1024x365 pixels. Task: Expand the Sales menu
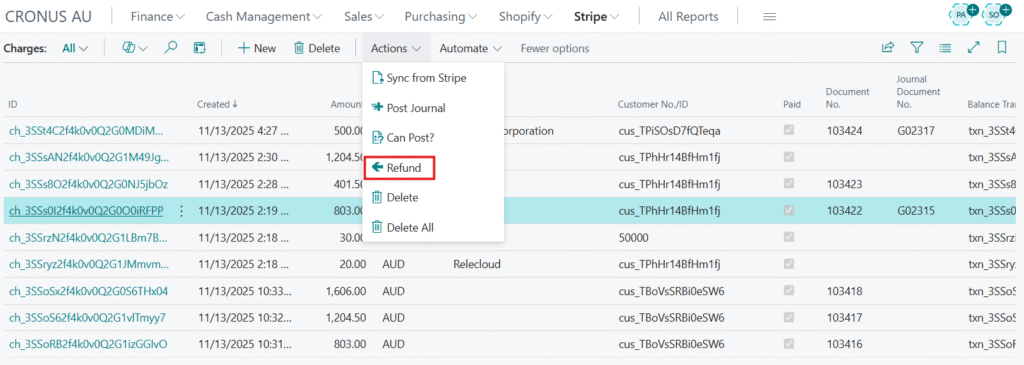tap(364, 16)
